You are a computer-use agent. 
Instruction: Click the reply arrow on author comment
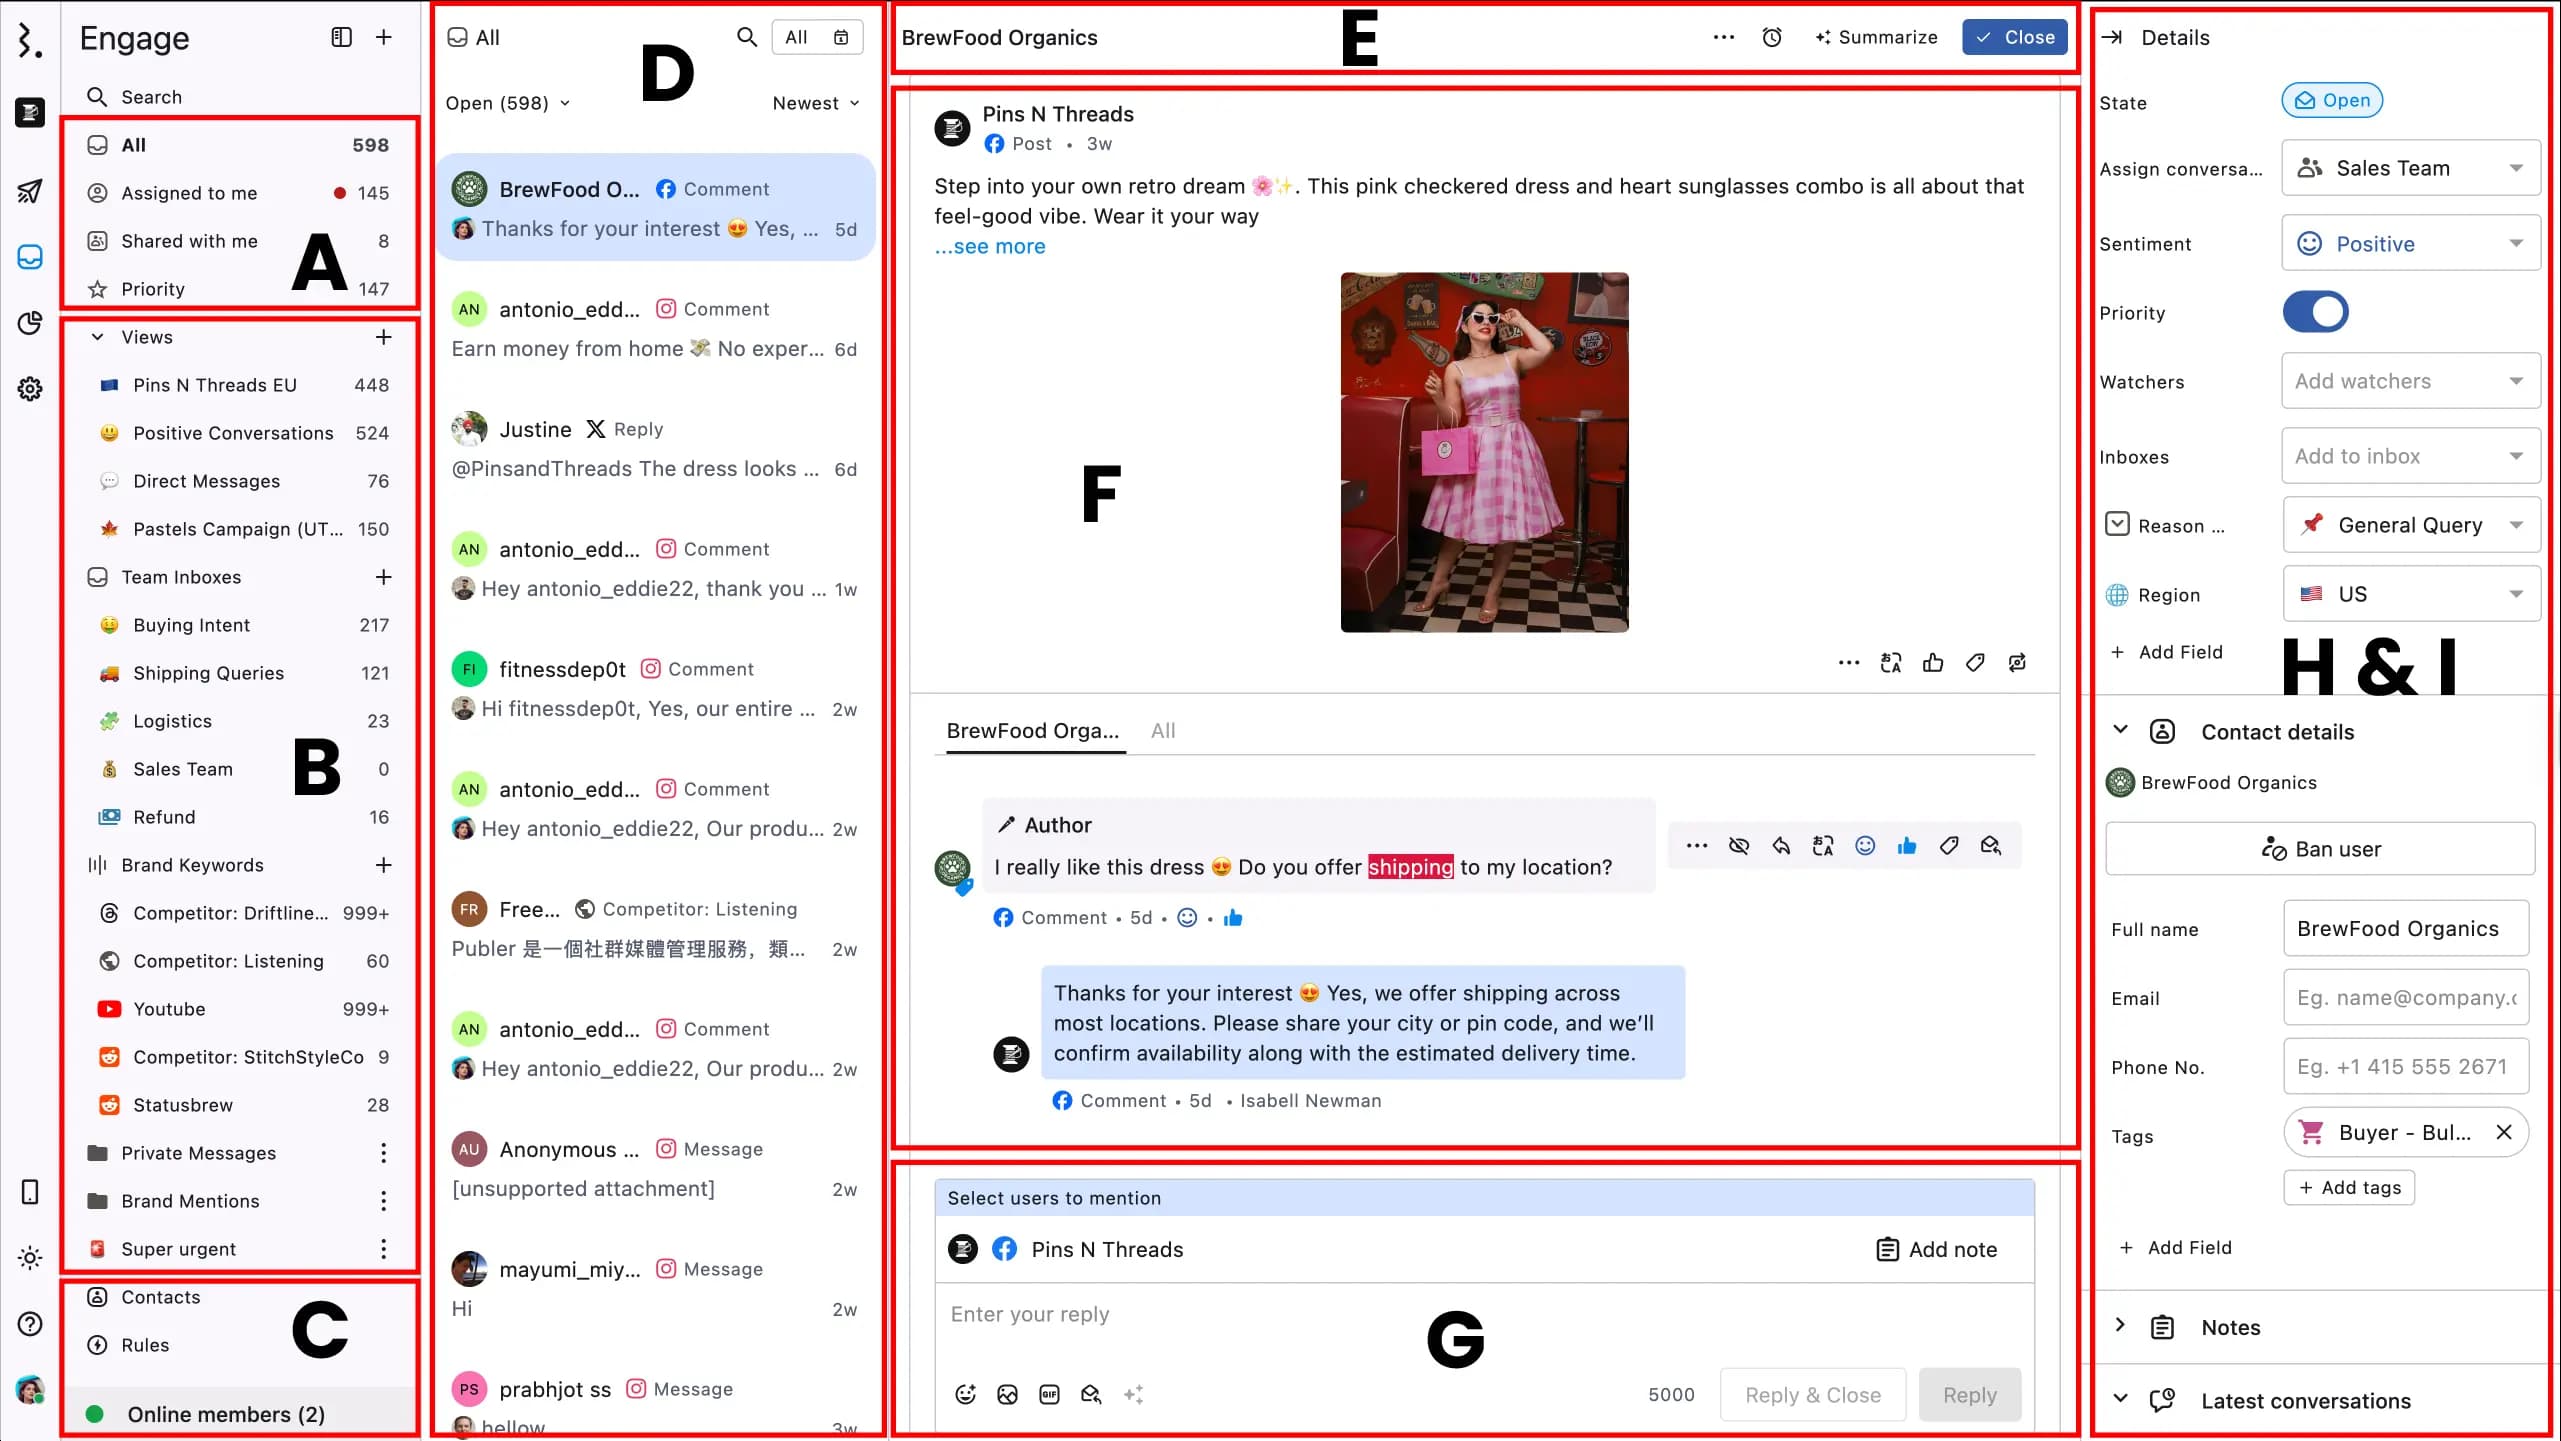coord(1781,846)
